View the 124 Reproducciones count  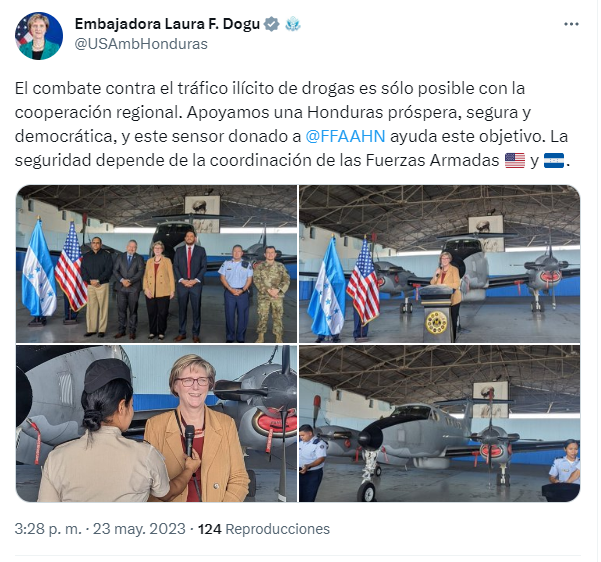(264, 529)
